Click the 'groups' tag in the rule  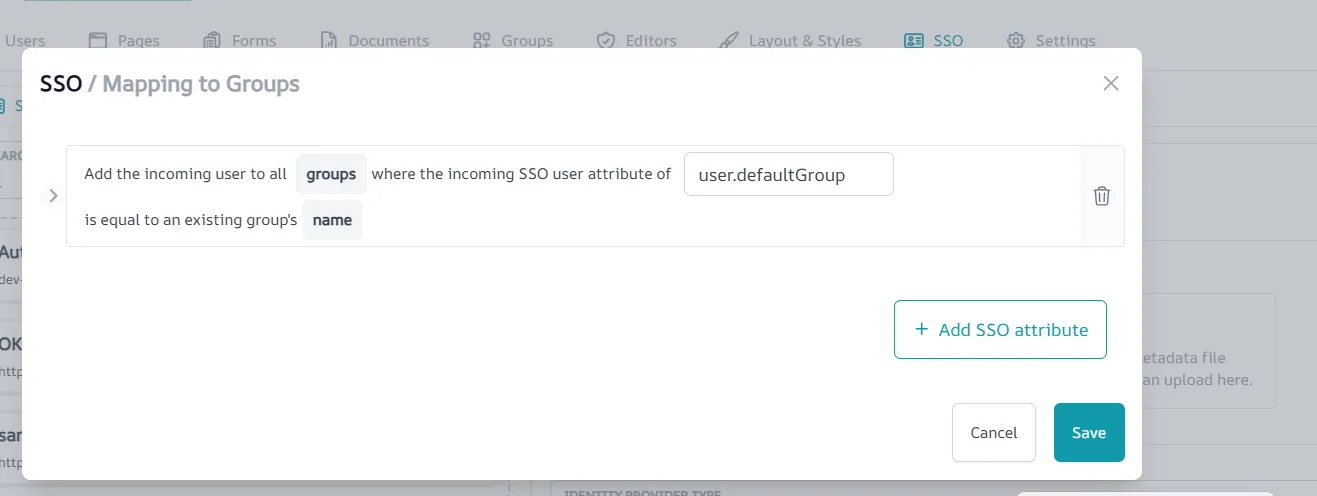[x=331, y=174]
